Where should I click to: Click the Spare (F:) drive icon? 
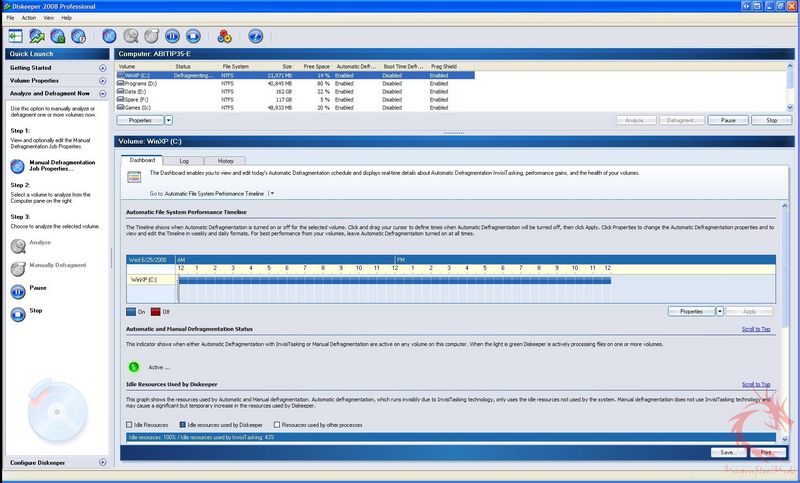tap(120, 99)
